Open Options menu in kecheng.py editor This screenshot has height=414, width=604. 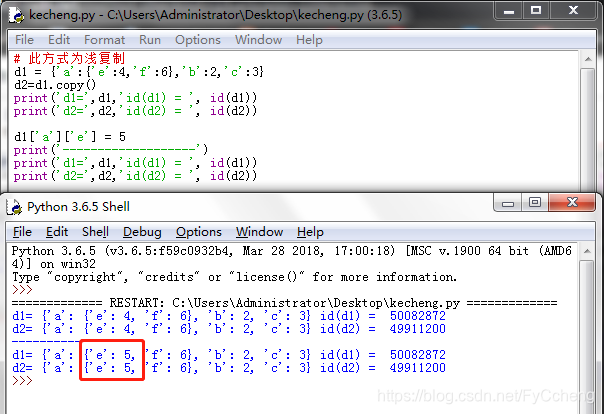(x=198, y=40)
